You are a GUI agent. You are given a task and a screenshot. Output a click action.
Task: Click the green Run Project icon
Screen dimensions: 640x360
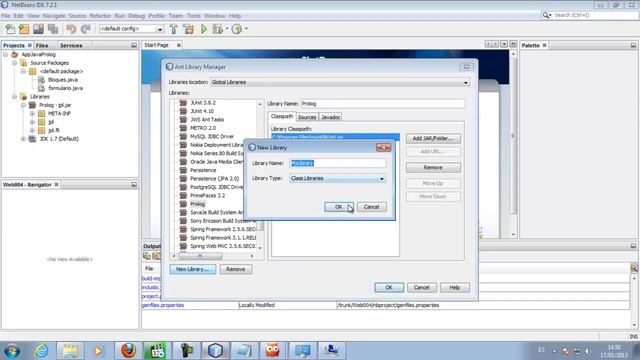tap(204, 29)
